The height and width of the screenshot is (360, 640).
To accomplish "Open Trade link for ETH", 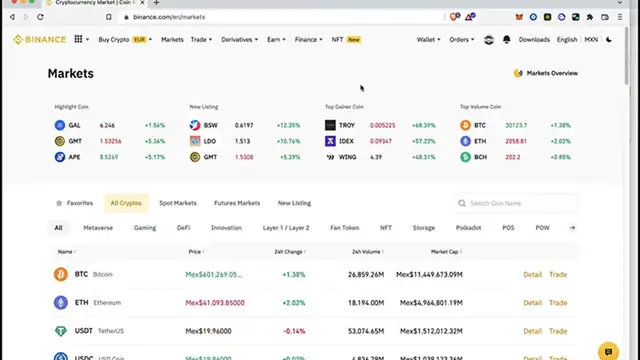I will [558, 303].
